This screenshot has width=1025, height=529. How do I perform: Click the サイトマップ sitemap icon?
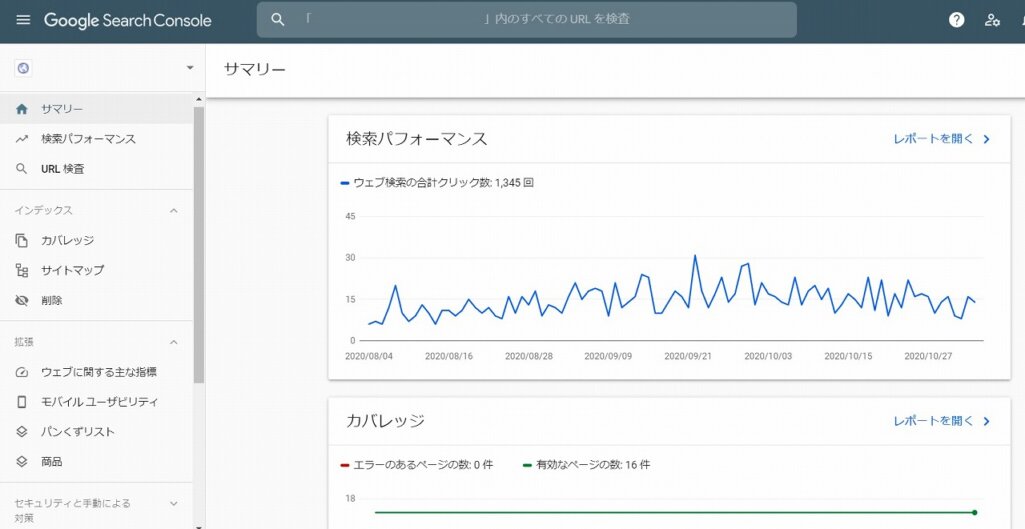[22, 270]
